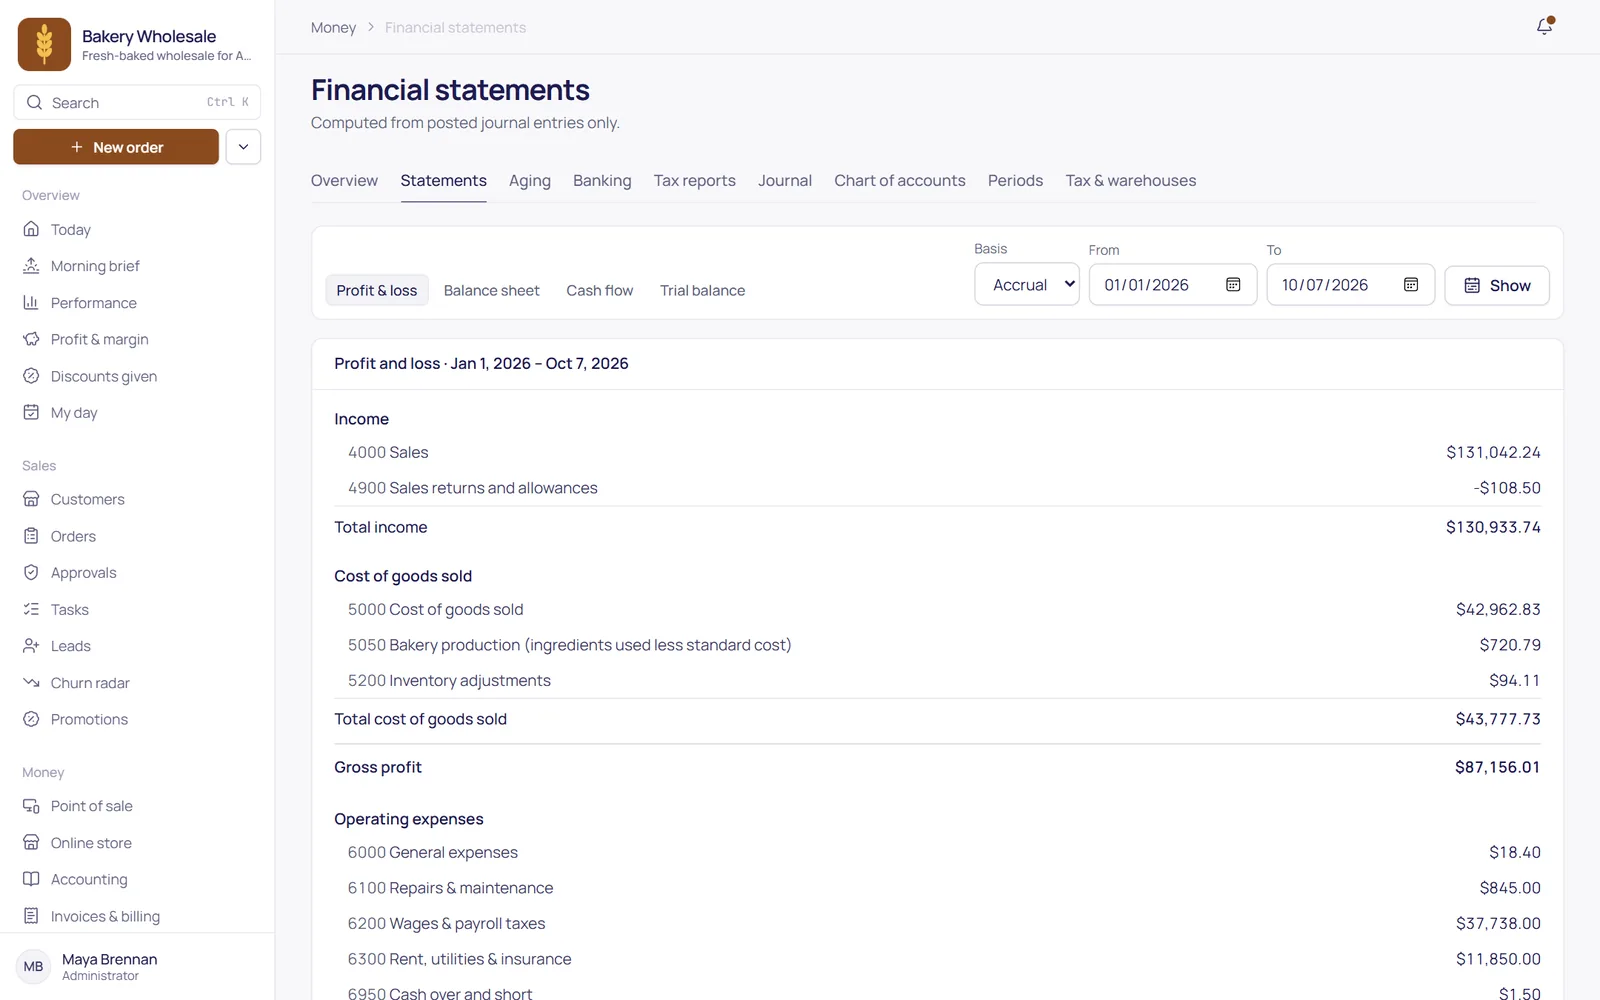Open the Promotions sidebar item
The height and width of the screenshot is (1000, 1600).
click(x=137, y=719)
